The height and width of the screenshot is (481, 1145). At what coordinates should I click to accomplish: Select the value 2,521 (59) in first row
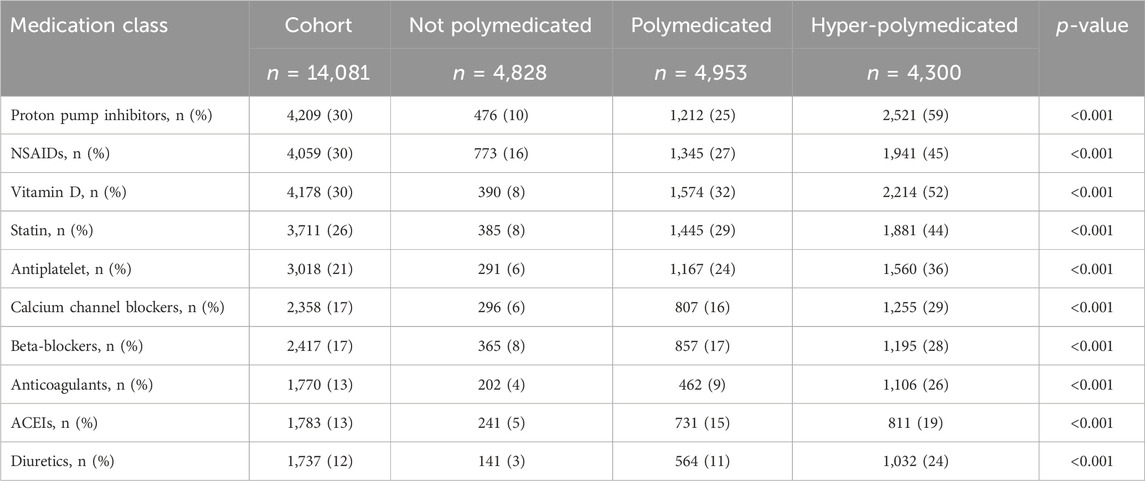pos(914,115)
